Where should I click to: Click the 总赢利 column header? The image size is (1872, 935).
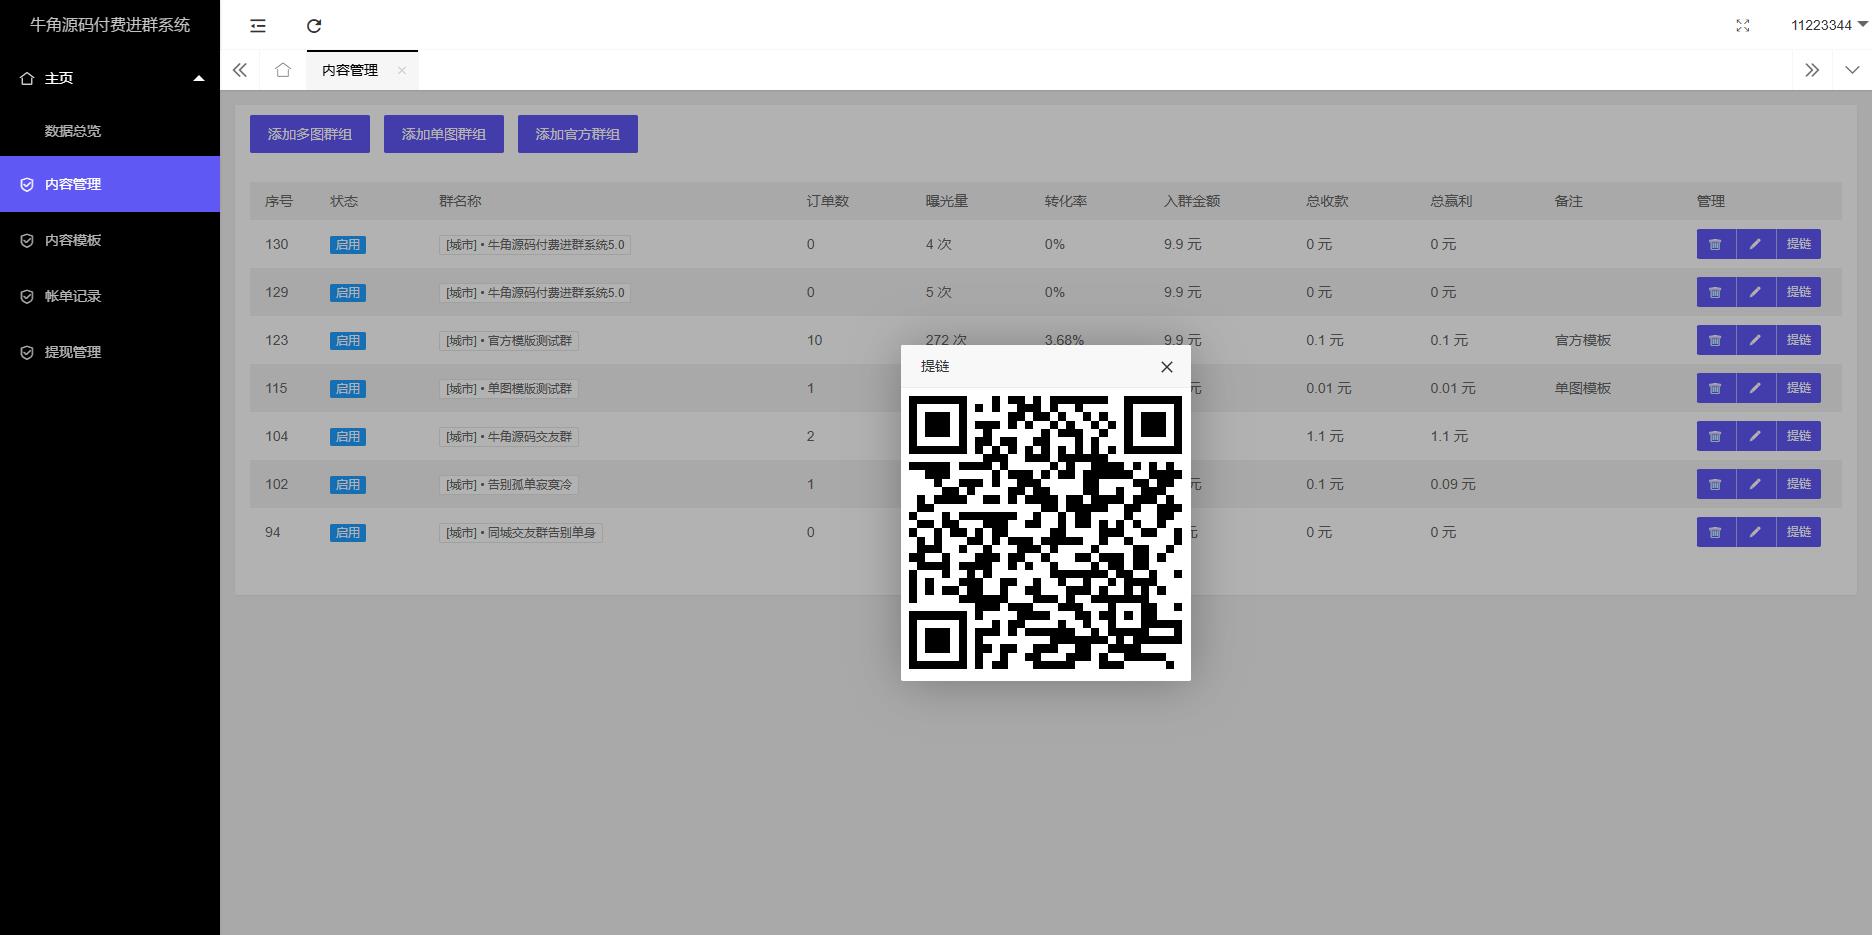point(1451,201)
